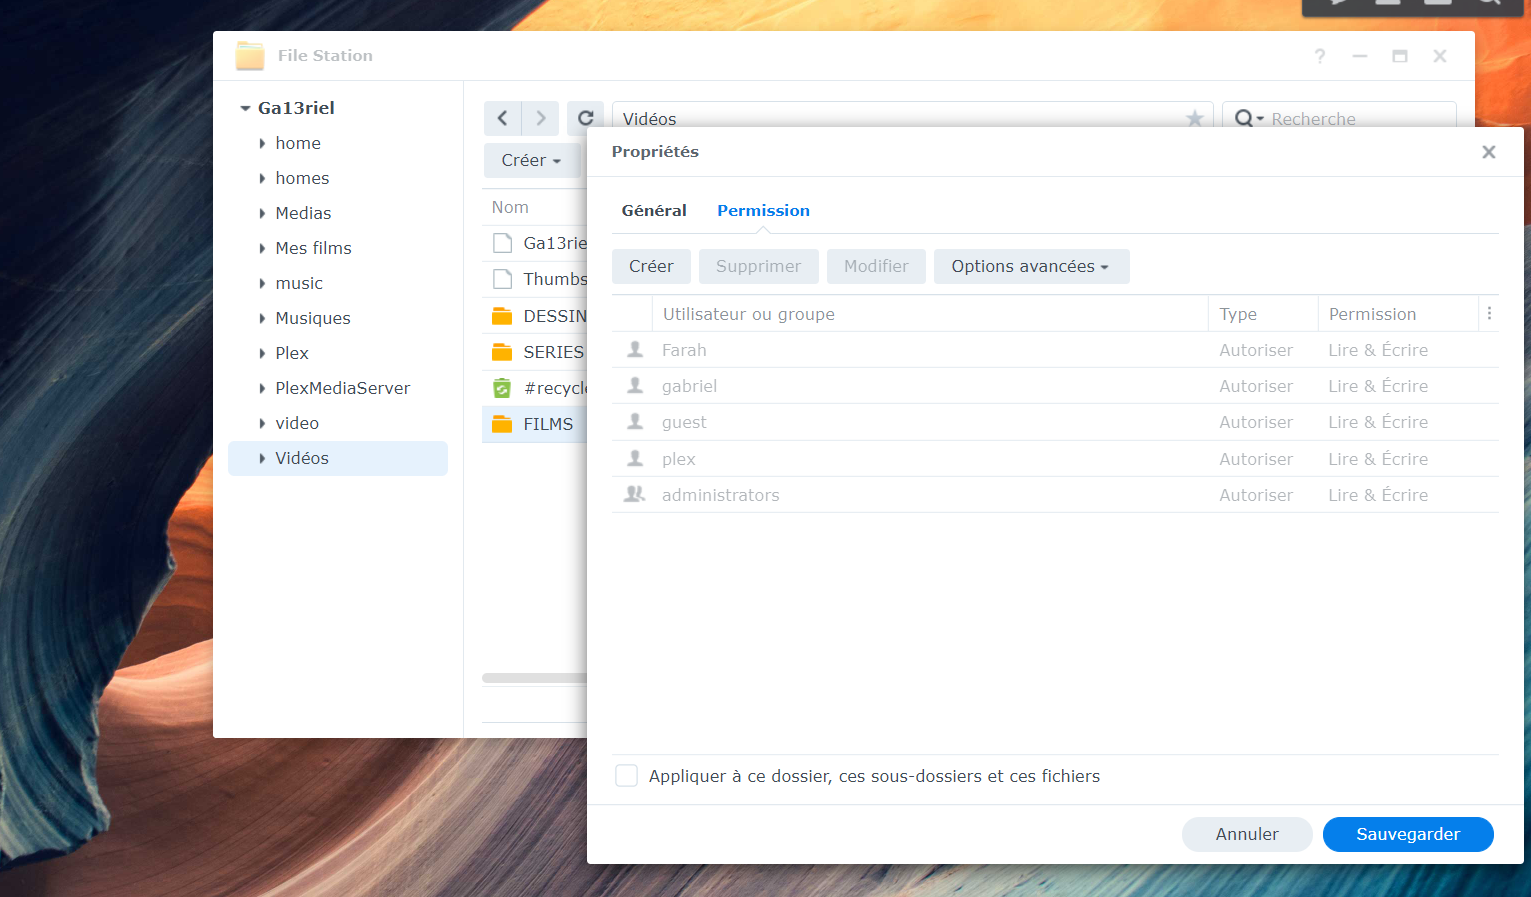Click the horizontal scrollbar in file list
Viewport: 1531px width, 897px height.
[533, 678]
